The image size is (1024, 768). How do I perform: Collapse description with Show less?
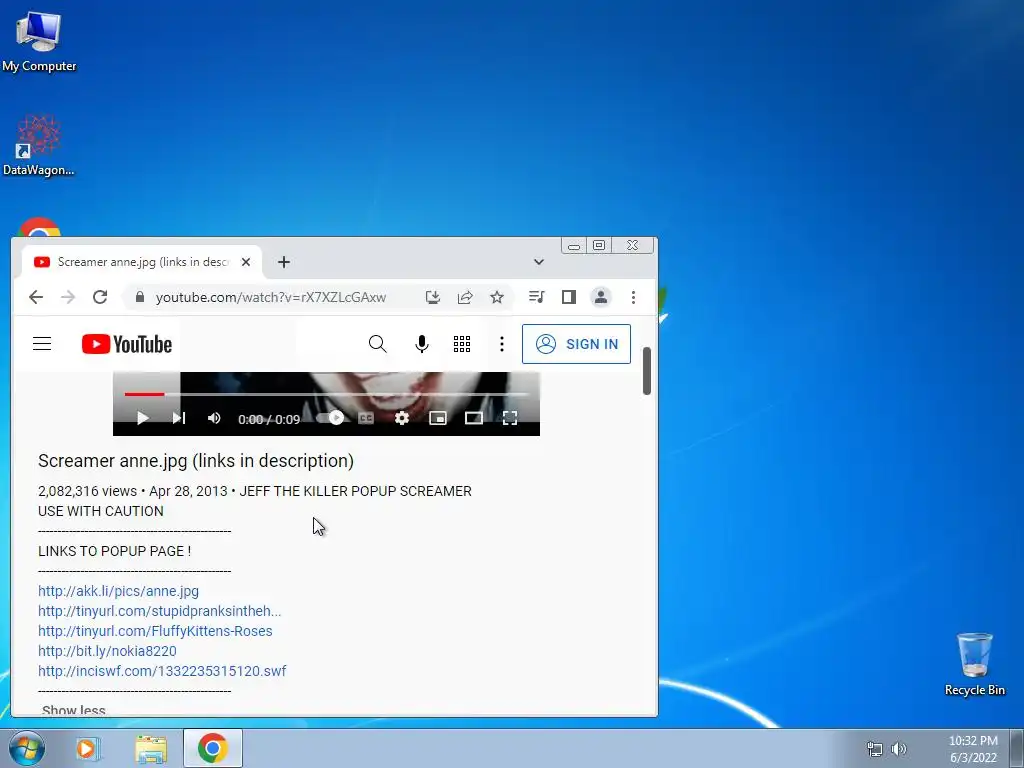click(x=73, y=710)
